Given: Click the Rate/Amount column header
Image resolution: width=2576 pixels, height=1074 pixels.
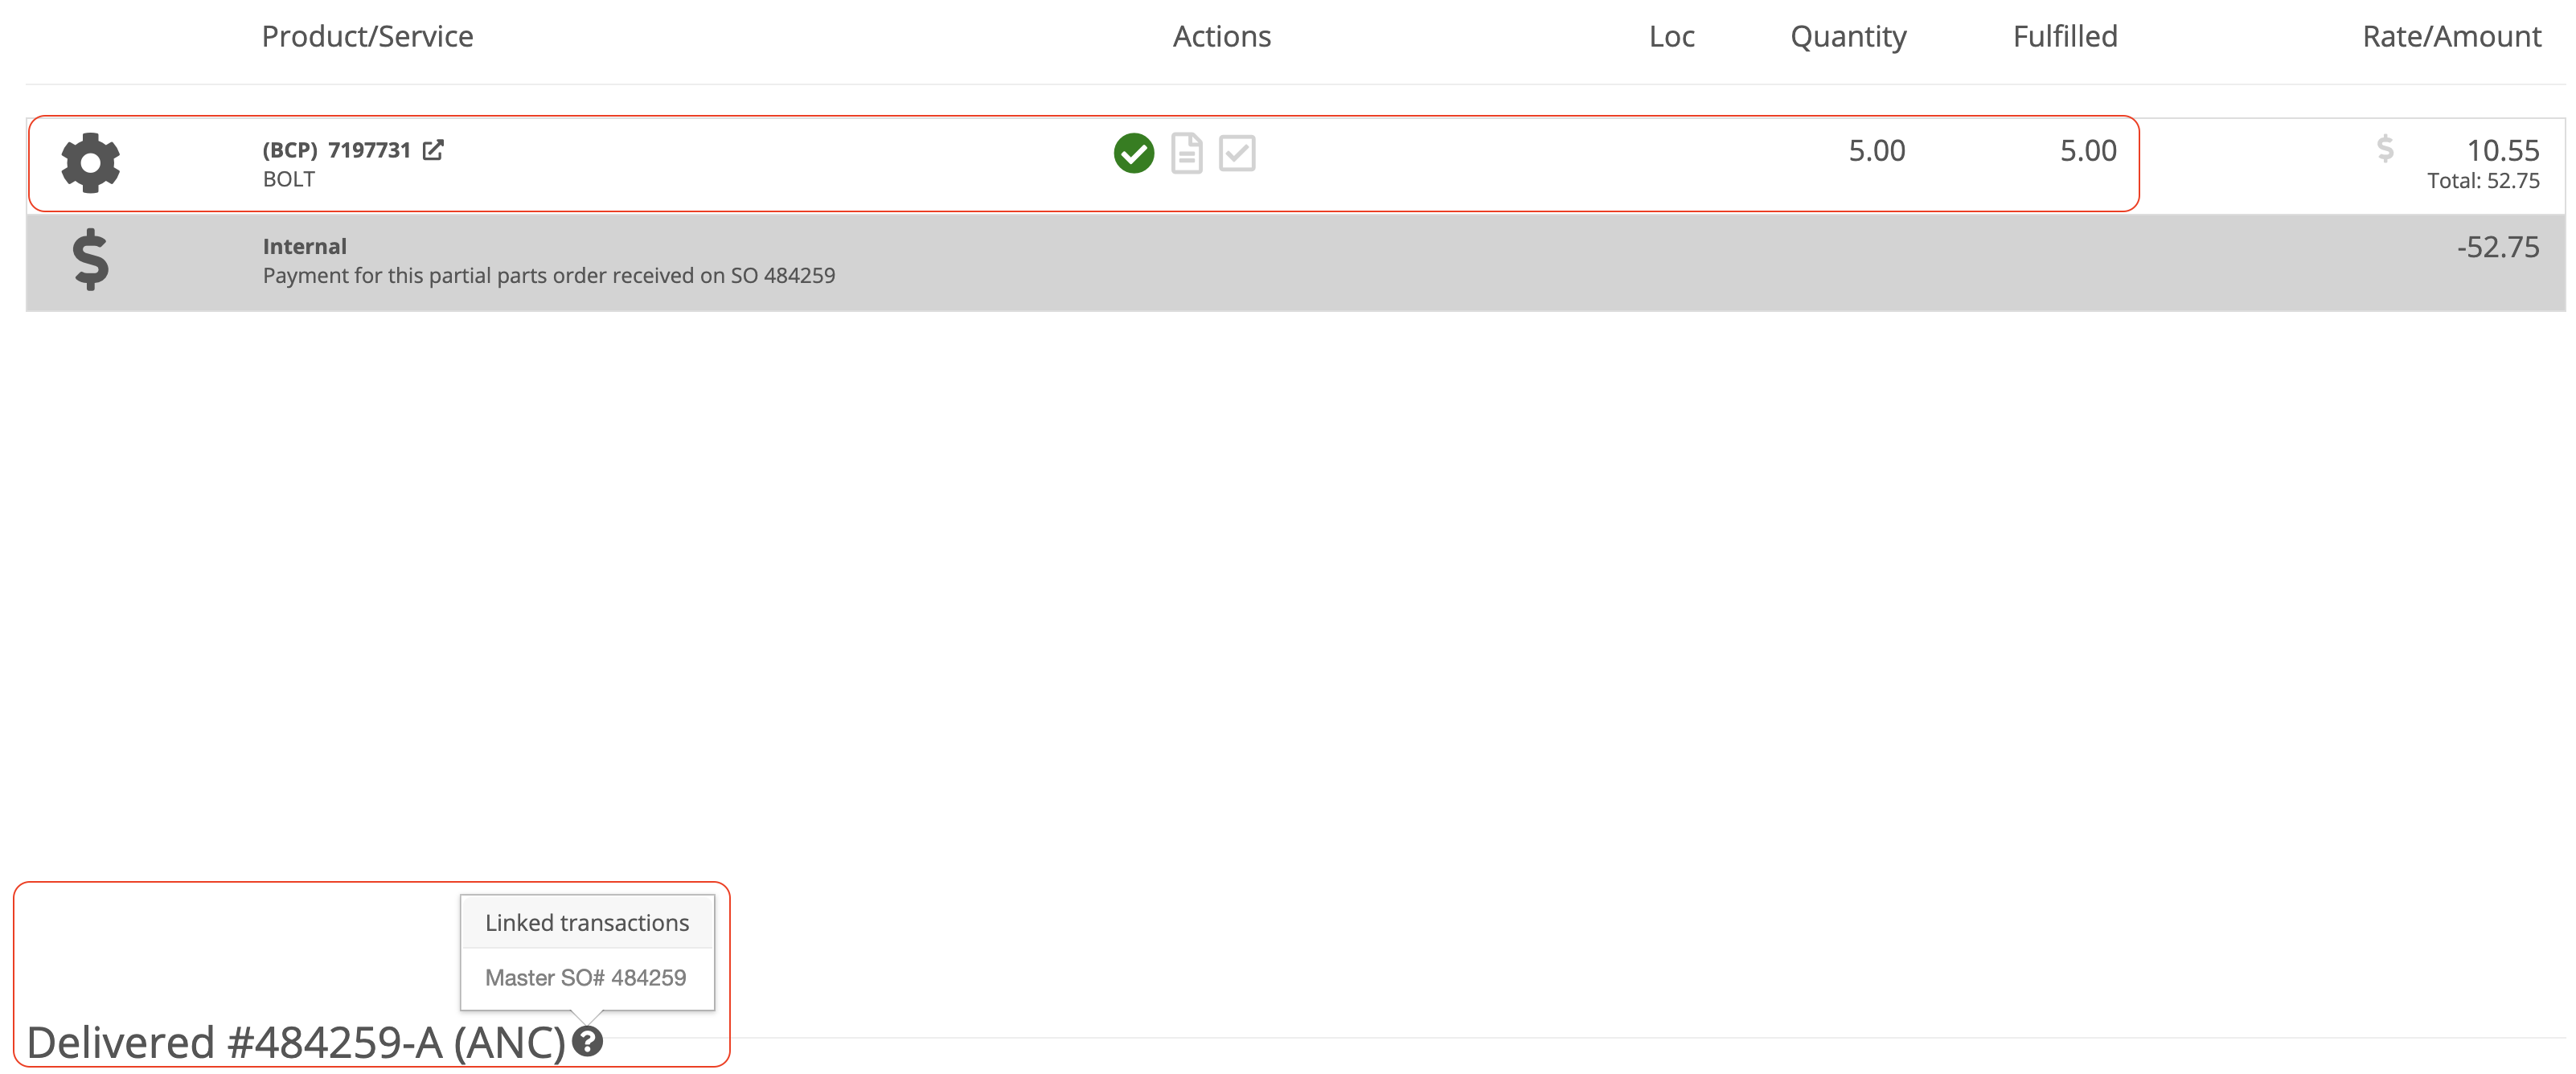Looking at the screenshot, I should click(2451, 37).
